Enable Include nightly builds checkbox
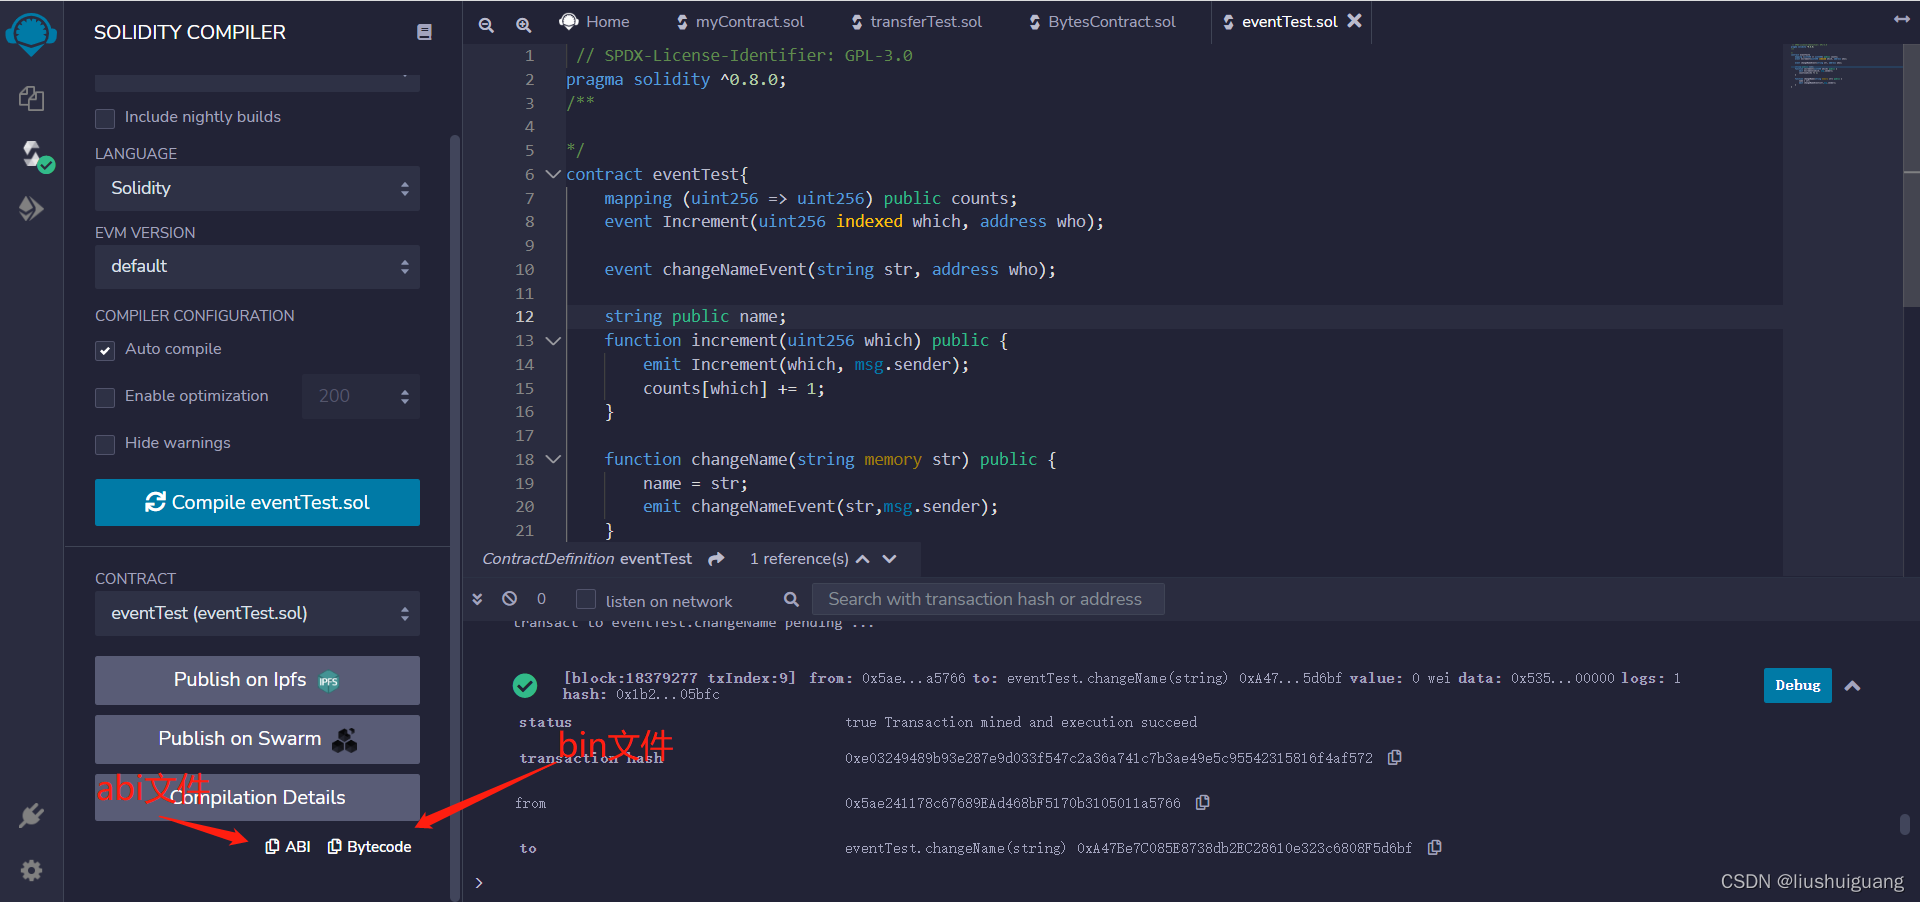1920x902 pixels. click(x=105, y=119)
